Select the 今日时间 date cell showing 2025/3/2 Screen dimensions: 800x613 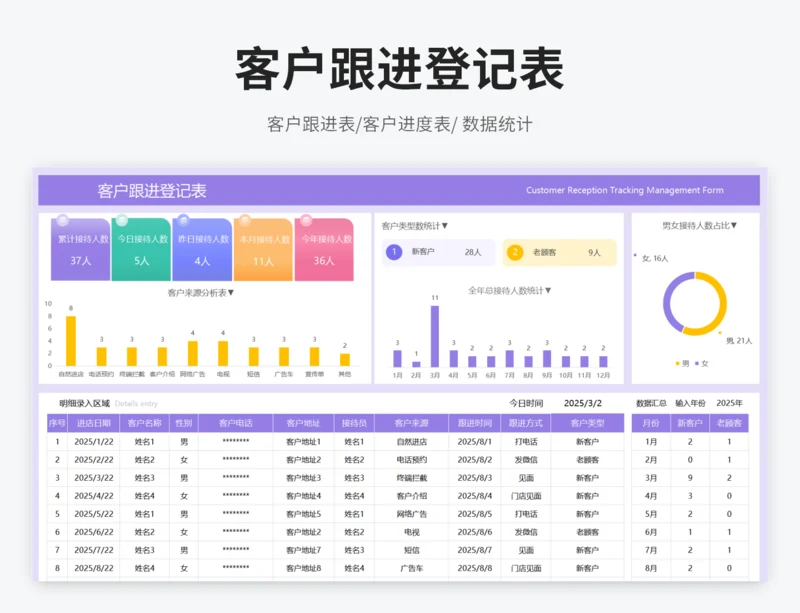coord(583,403)
